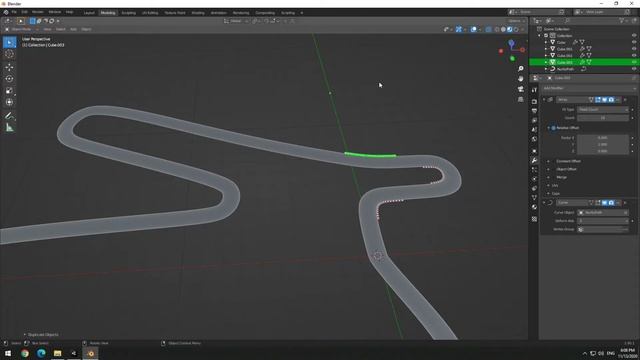
Task: Select the Select Box tool
Action: coord(9,42)
